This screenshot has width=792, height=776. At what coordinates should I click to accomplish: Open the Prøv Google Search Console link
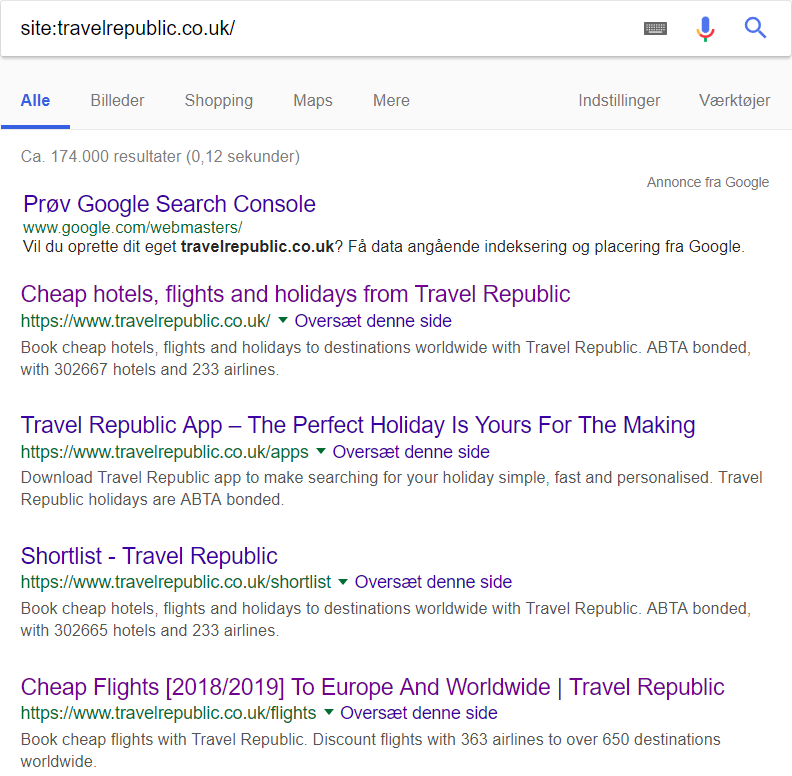tap(169, 204)
